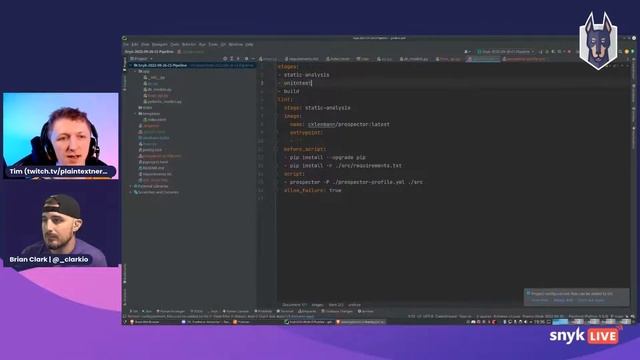
Task: Click the project panel gear settings icon
Action: tap(246, 59)
